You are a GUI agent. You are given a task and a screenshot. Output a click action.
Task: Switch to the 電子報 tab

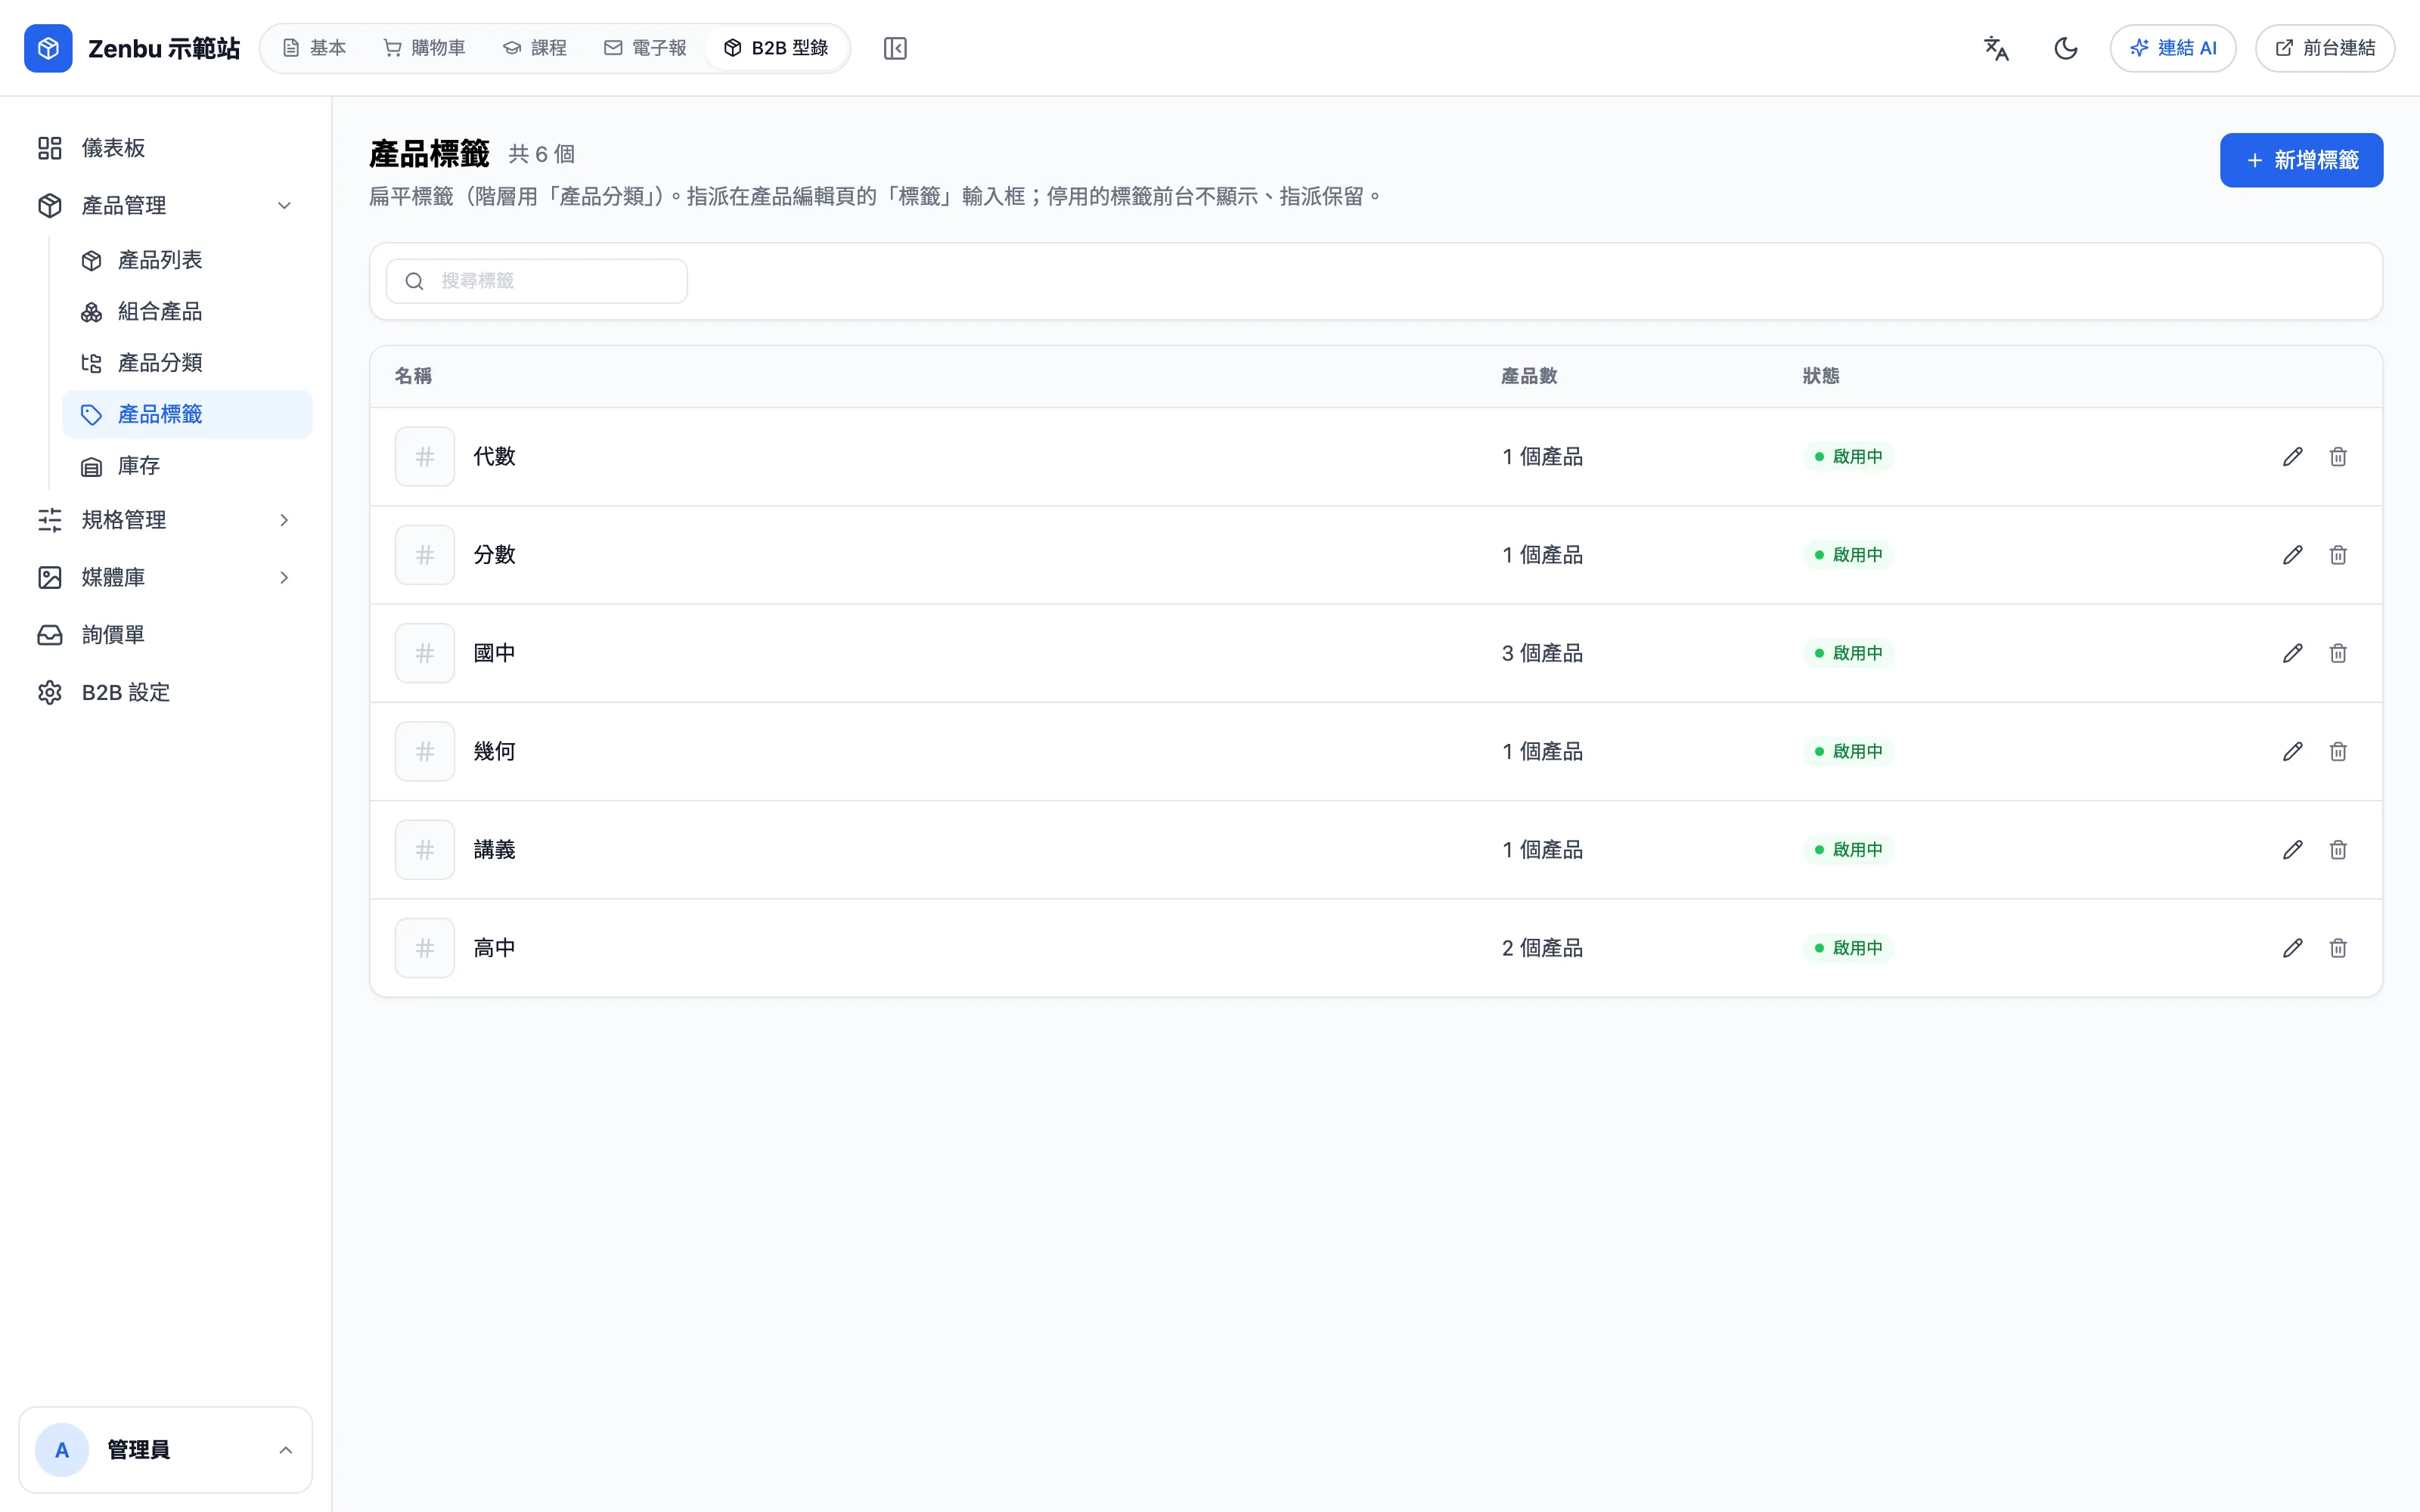[645, 48]
